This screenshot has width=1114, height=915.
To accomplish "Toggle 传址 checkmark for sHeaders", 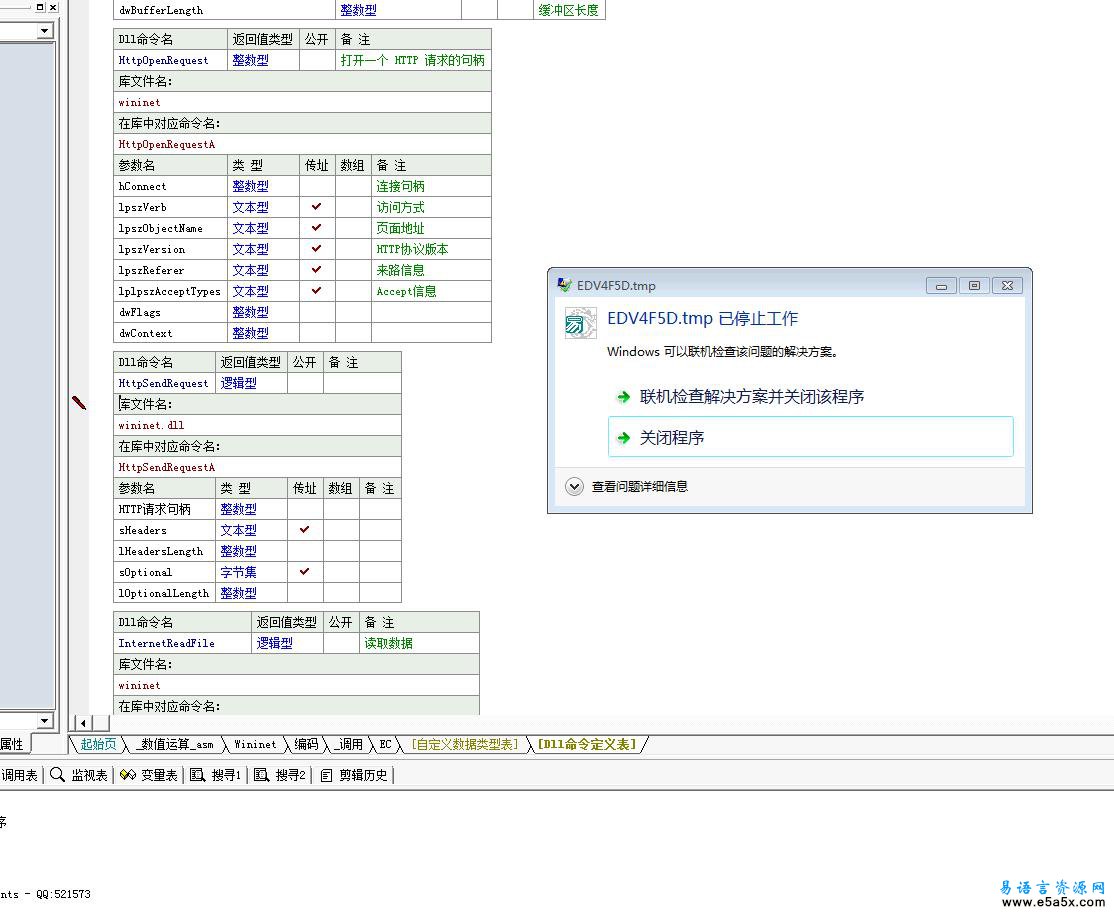I will [305, 530].
